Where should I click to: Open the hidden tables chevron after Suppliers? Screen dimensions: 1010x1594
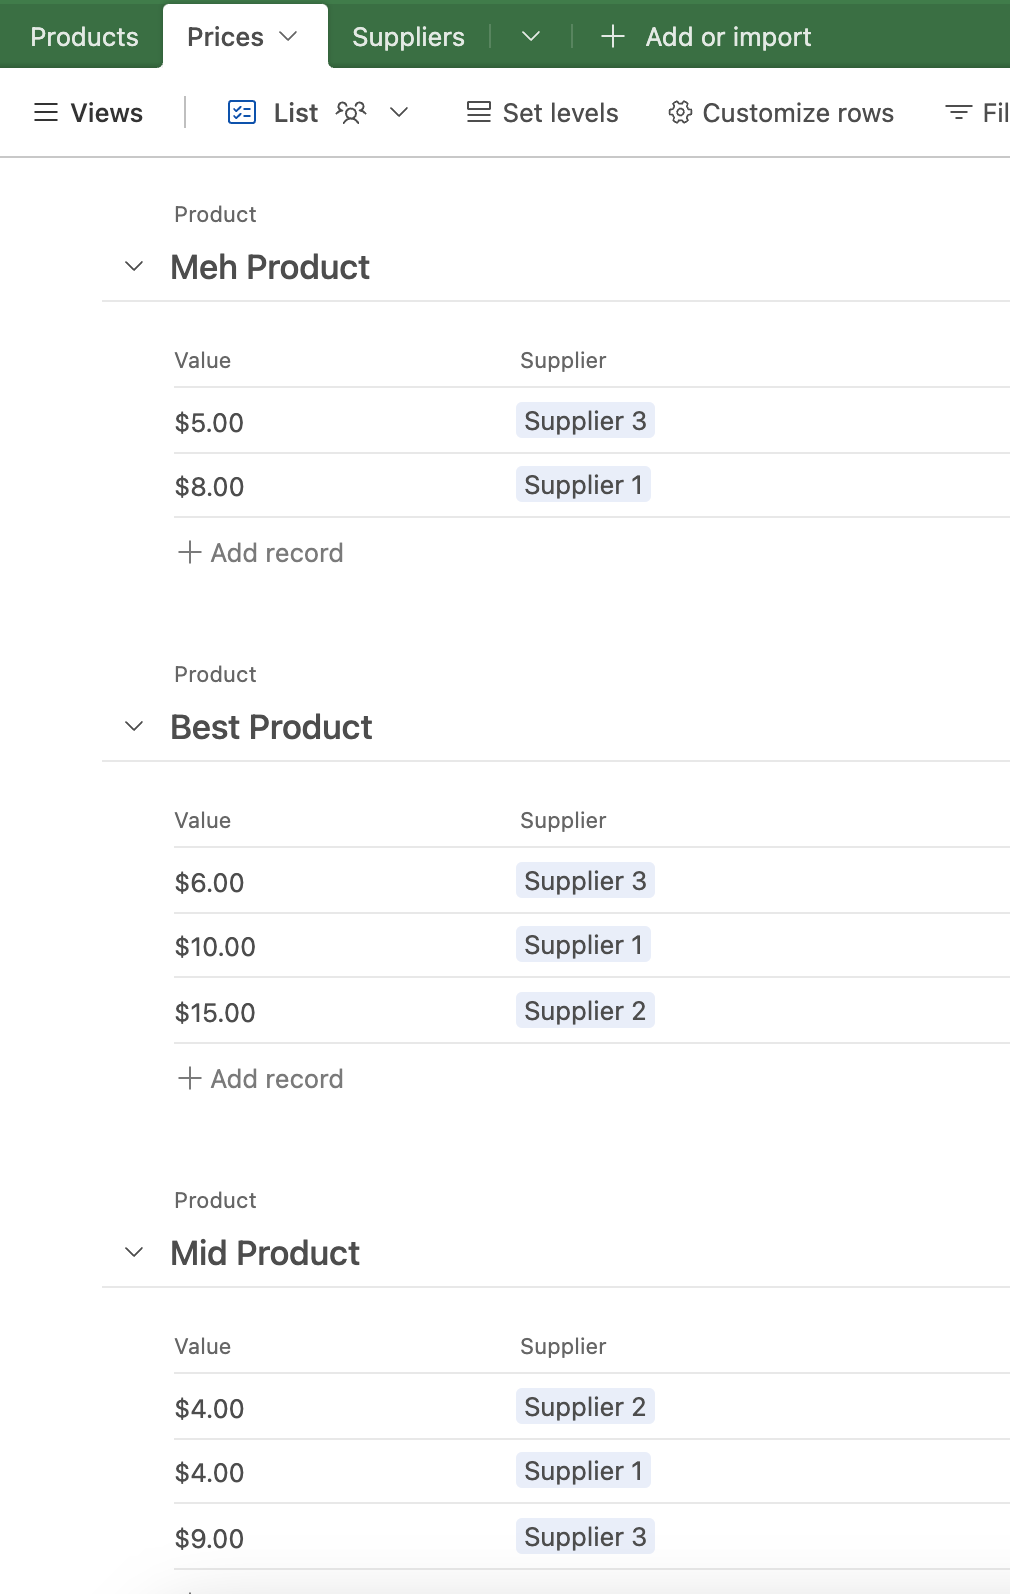tap(531, 37)
